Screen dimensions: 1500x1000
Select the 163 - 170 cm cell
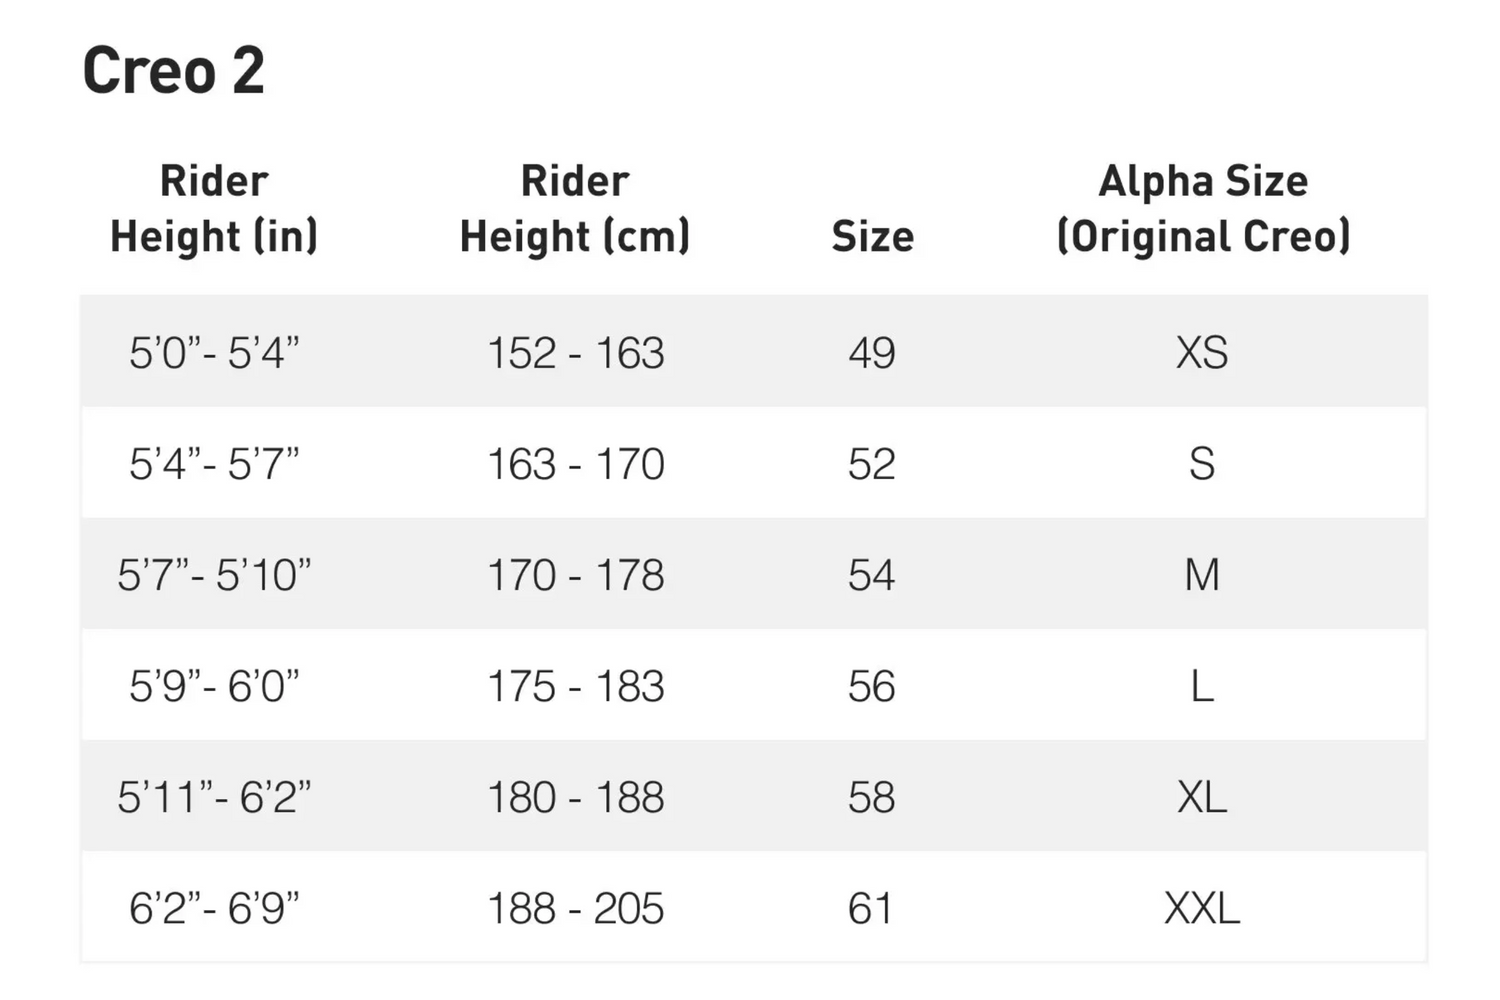[575, 464]
